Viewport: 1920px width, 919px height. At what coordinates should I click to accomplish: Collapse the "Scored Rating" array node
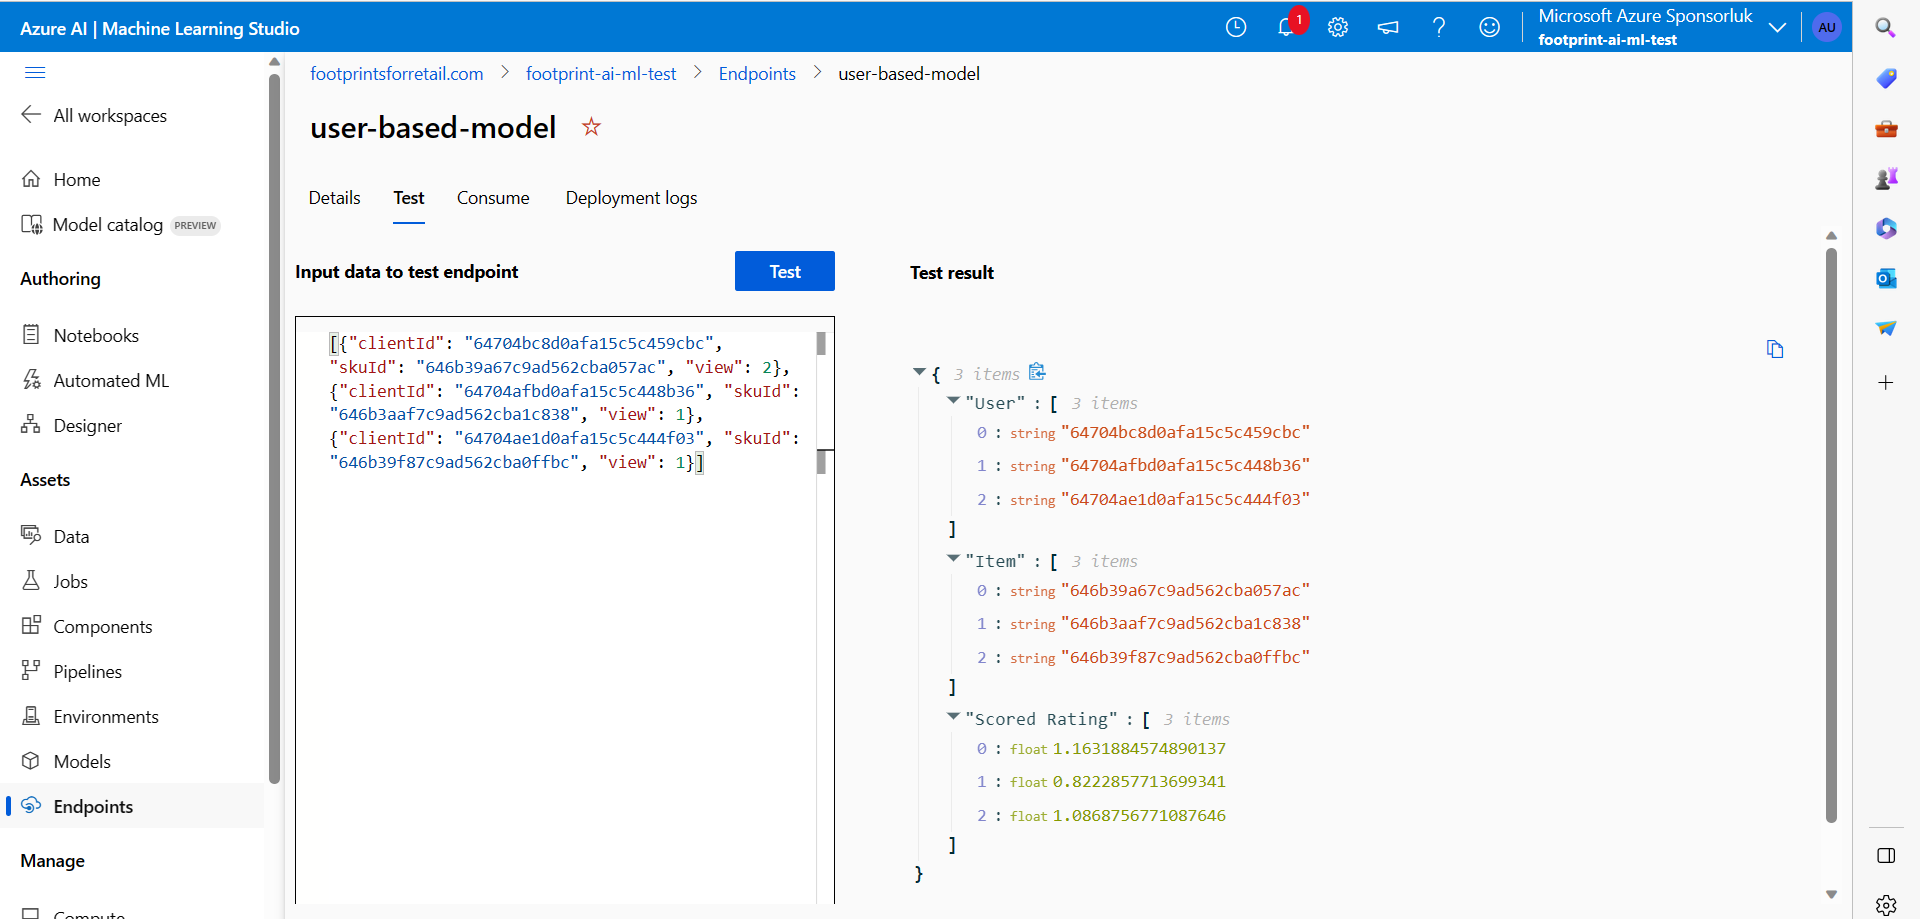click(x=953, y=716)
